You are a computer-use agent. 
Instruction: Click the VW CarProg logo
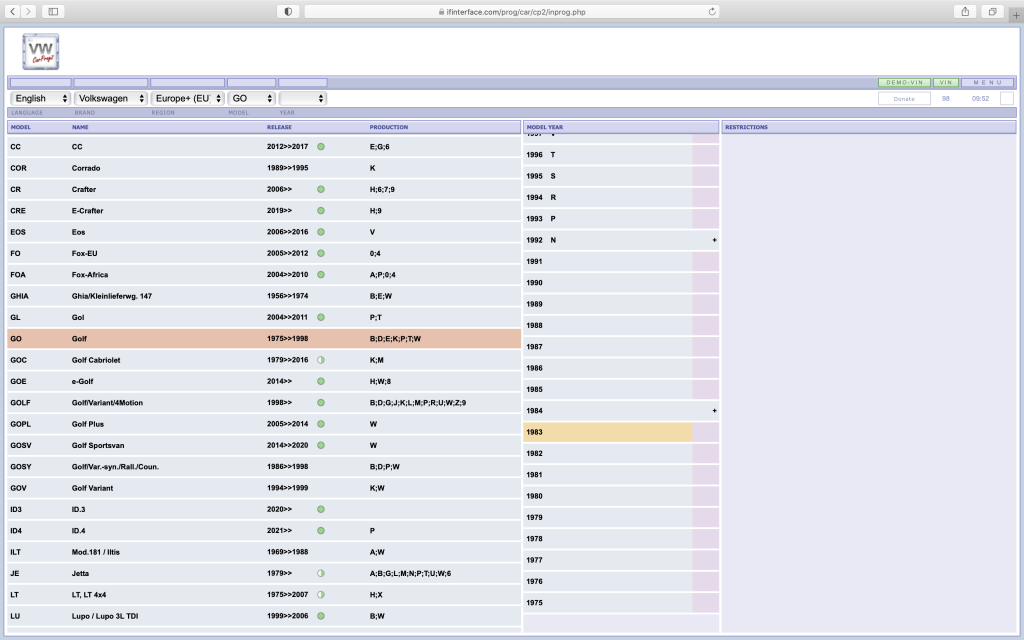pos(40,52)
